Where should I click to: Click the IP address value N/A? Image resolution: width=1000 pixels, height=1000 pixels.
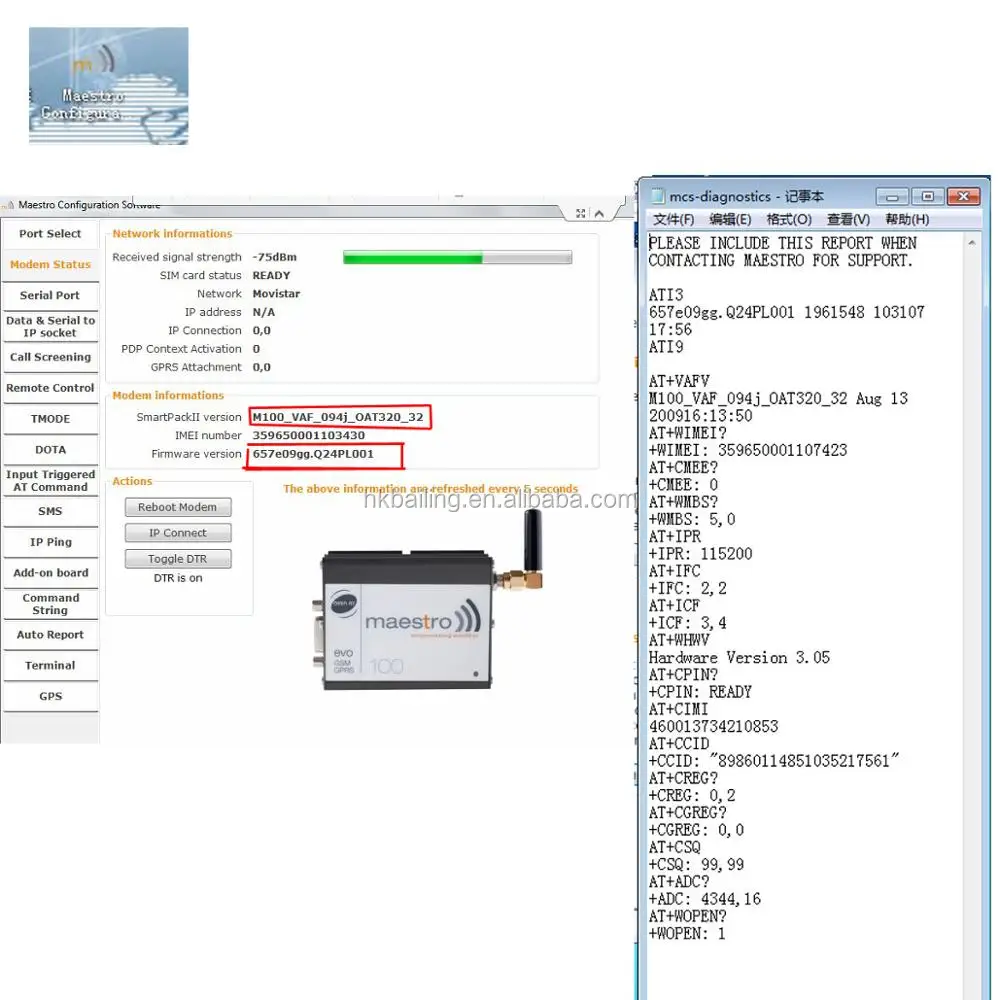pos(264,313)
